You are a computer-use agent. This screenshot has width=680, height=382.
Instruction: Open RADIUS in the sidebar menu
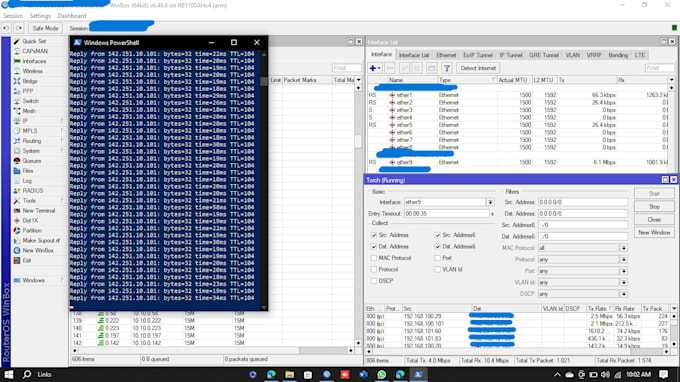pyautogui.click(x=33, y=191)
